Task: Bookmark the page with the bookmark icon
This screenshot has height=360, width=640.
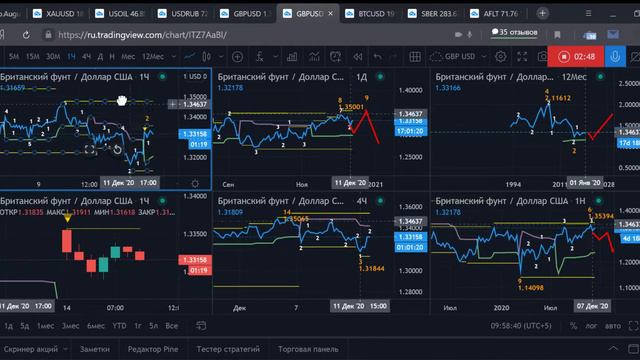Action: [557, 35]
